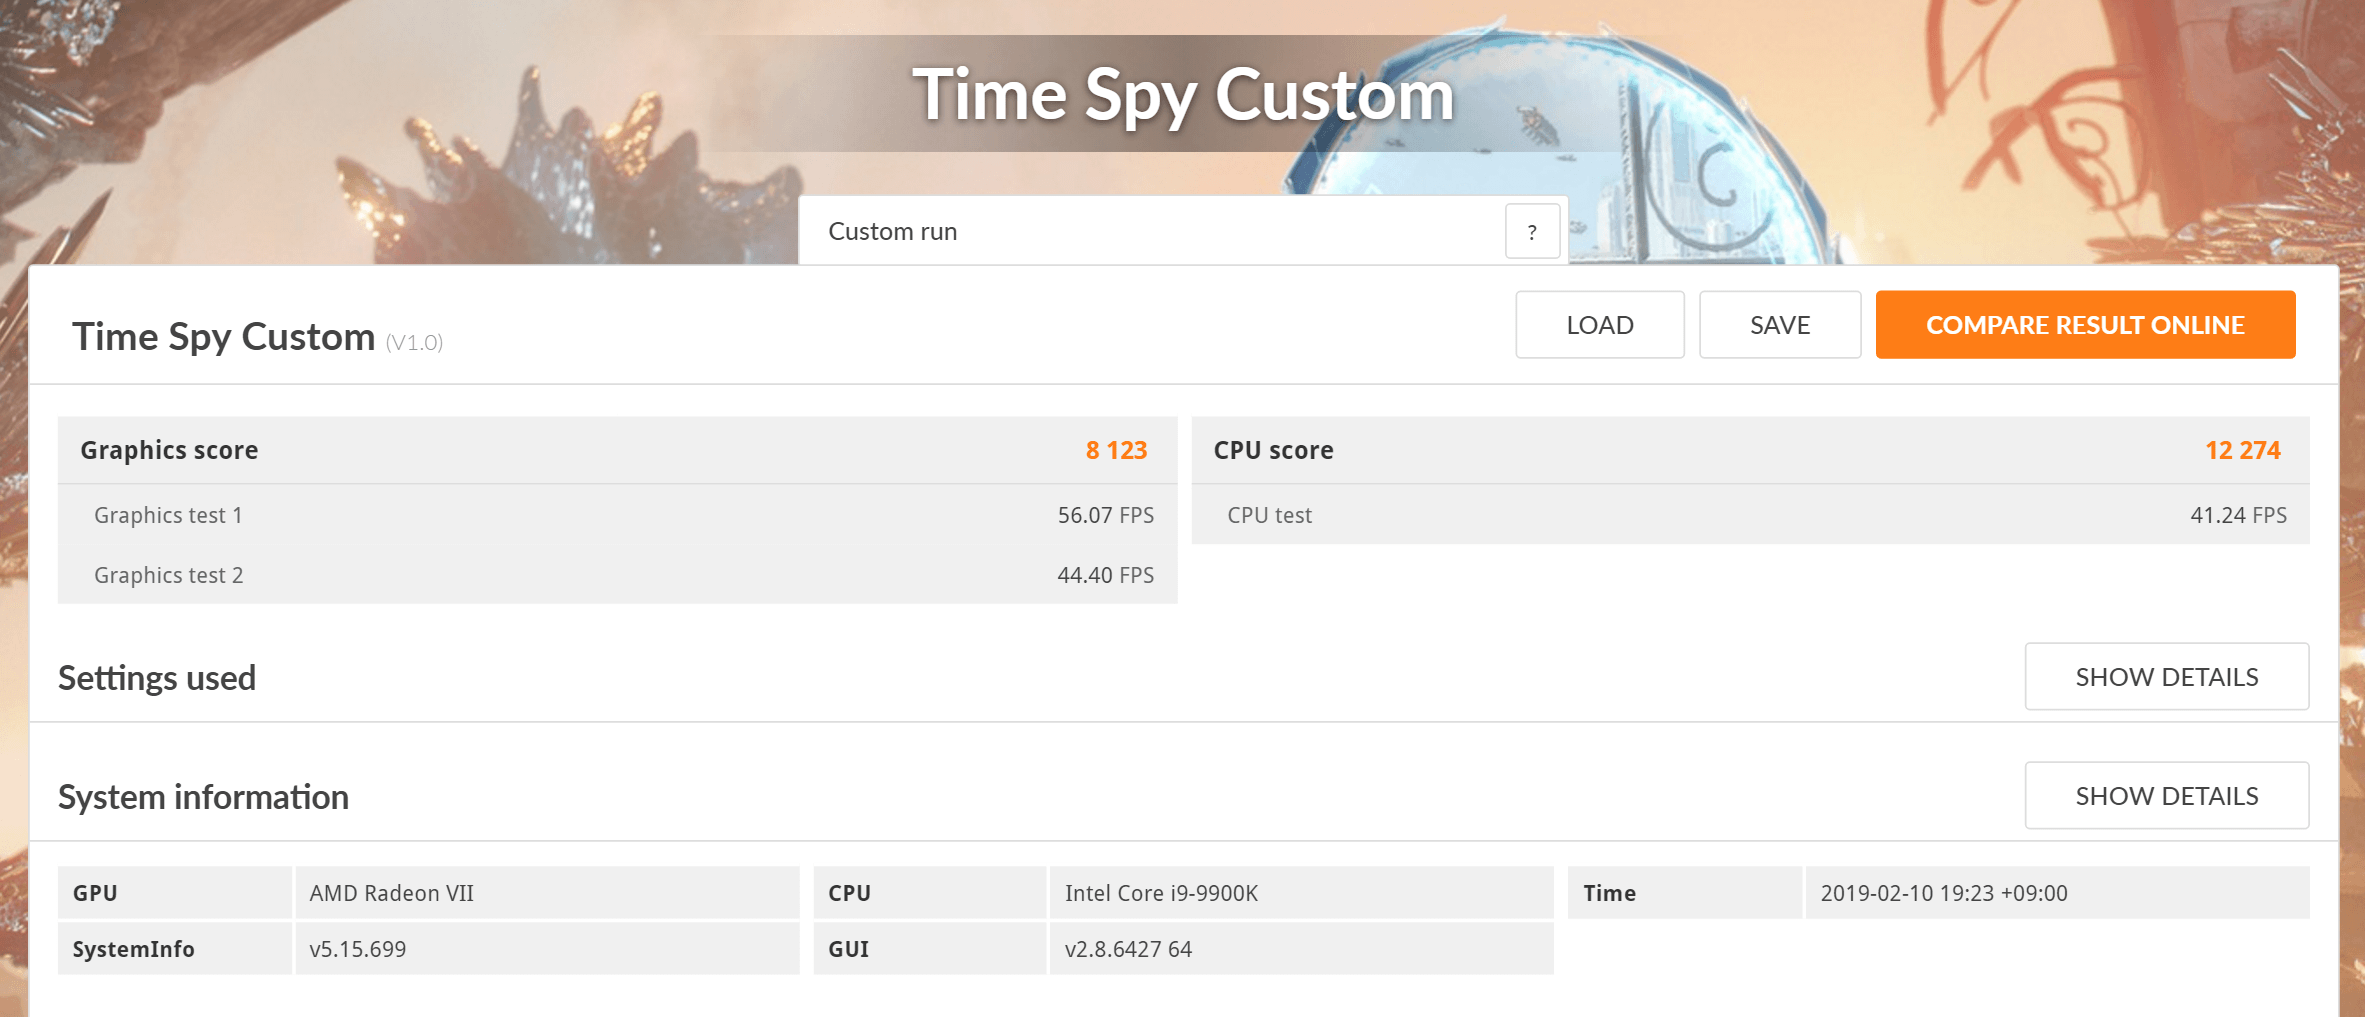
Task: Click Graphics test 2 row label
Action: (168, 575)
